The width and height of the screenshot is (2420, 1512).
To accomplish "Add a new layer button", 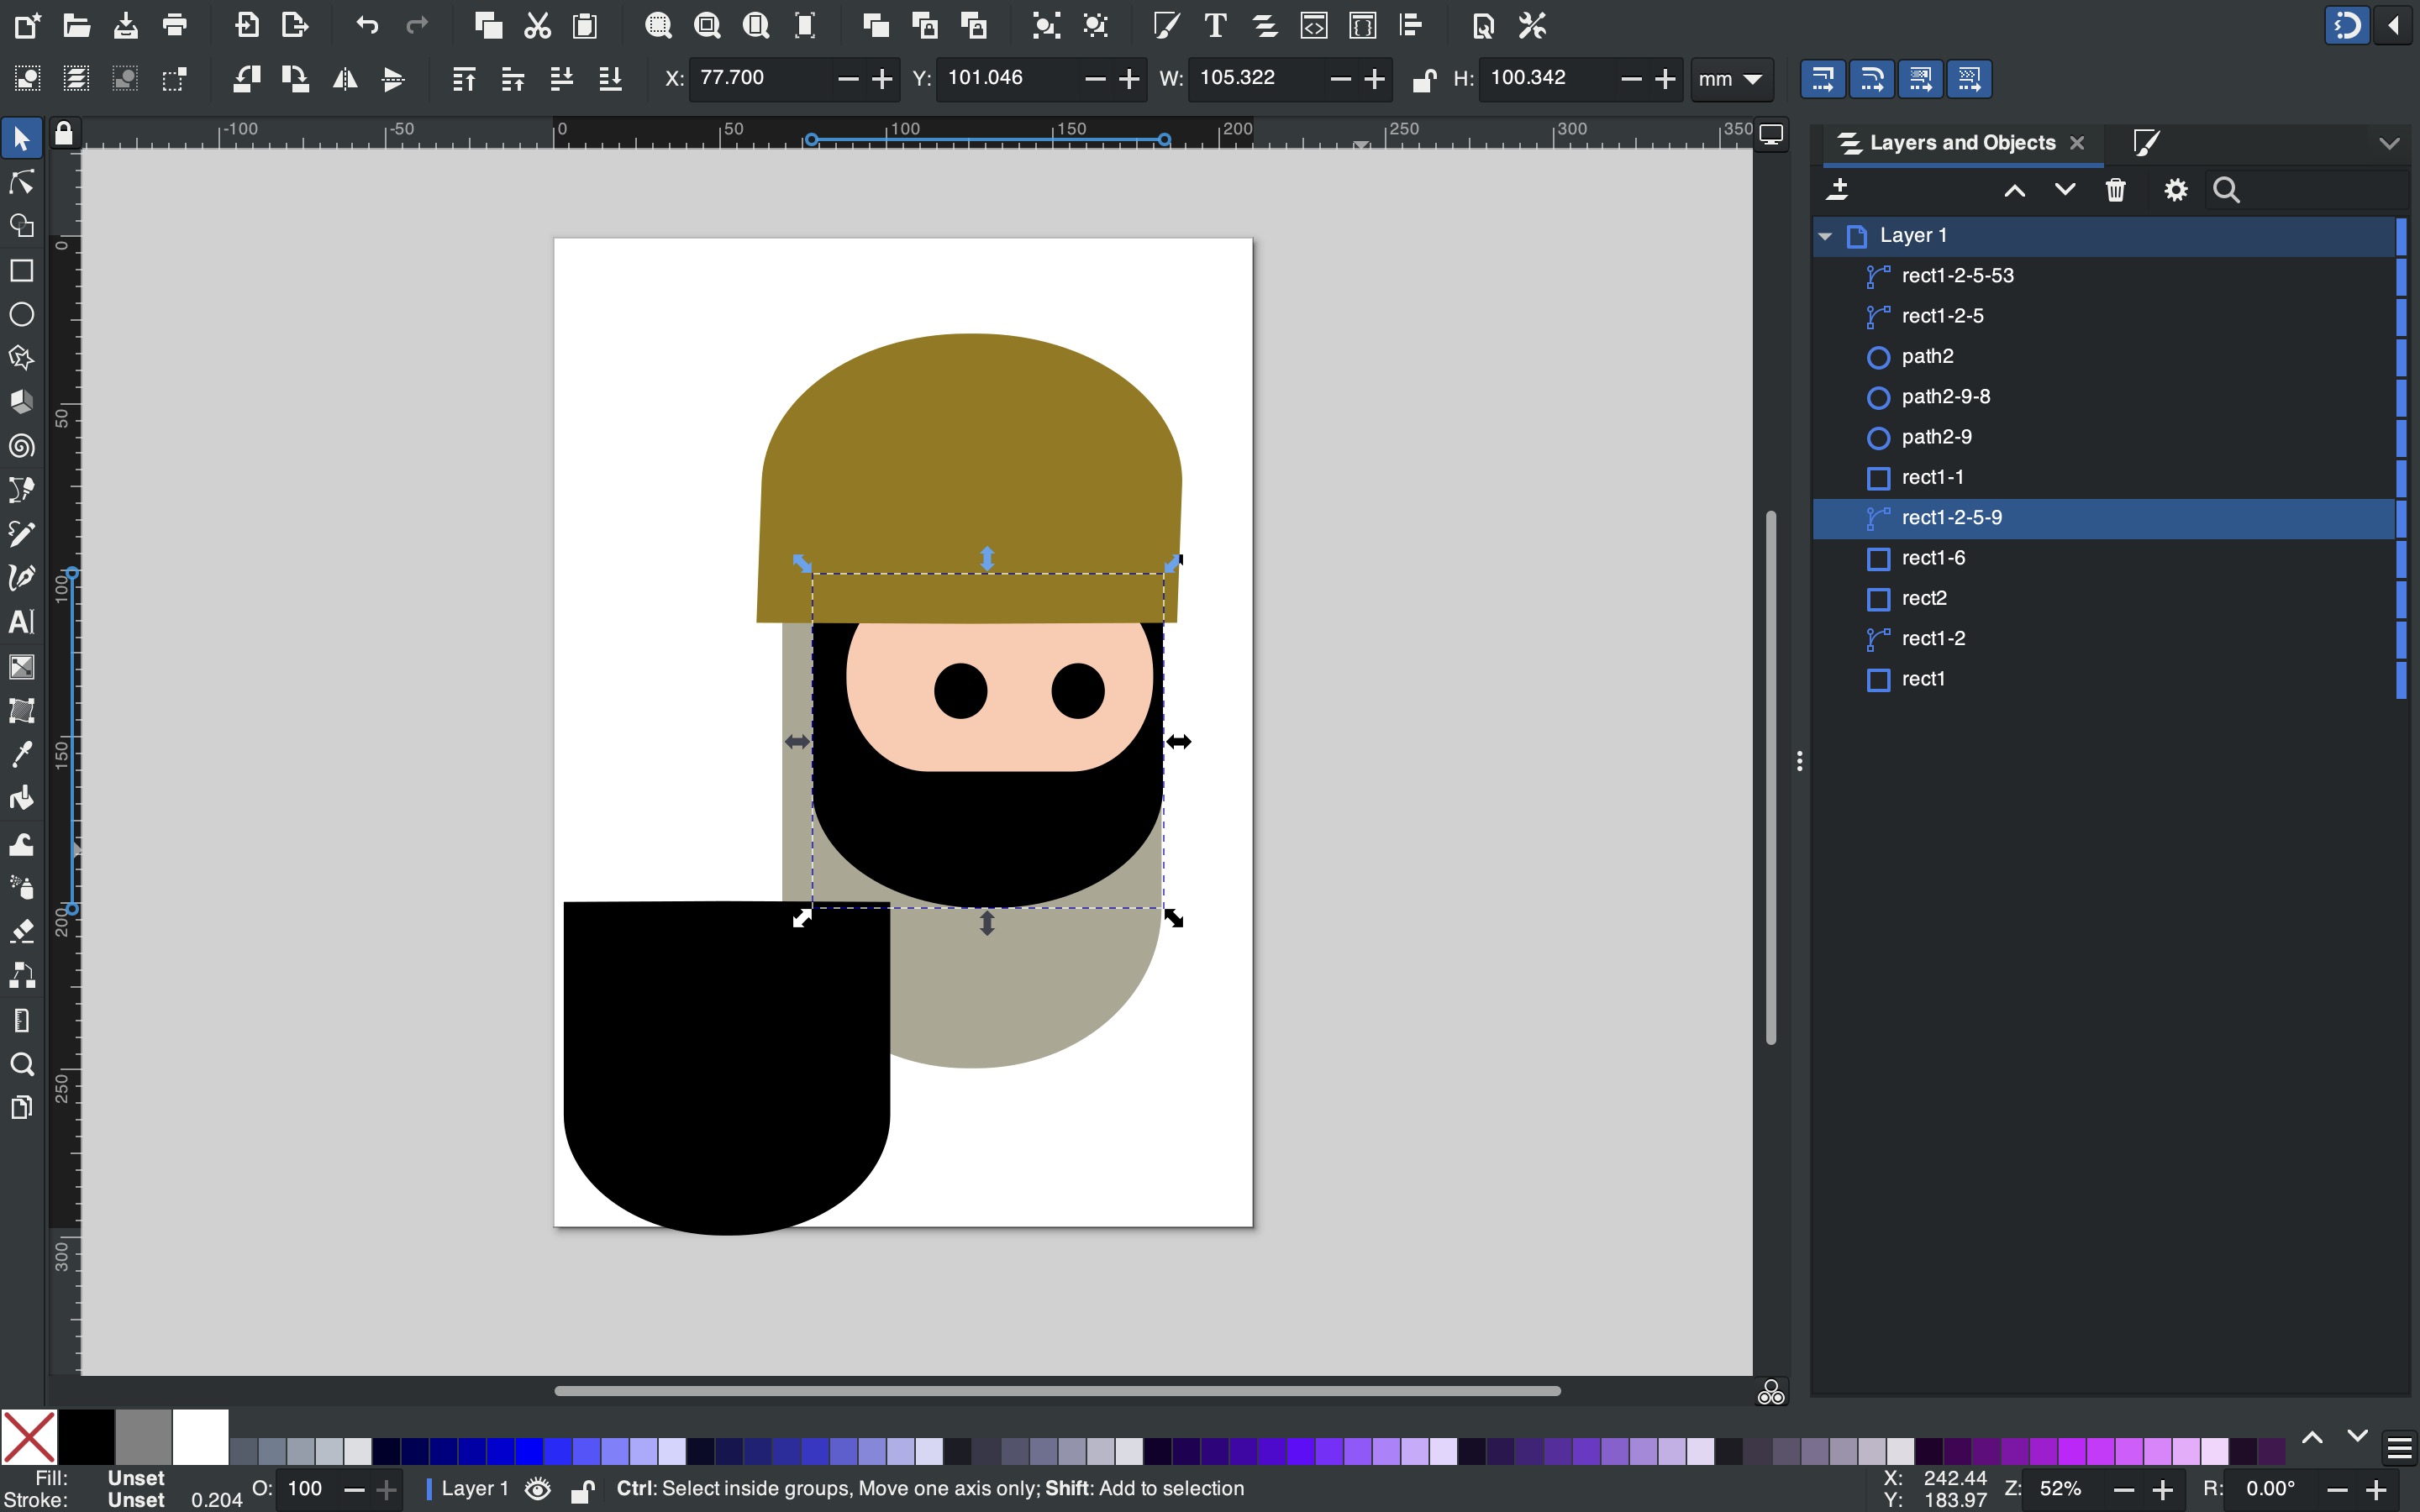I will click(x=1838, y=190).
